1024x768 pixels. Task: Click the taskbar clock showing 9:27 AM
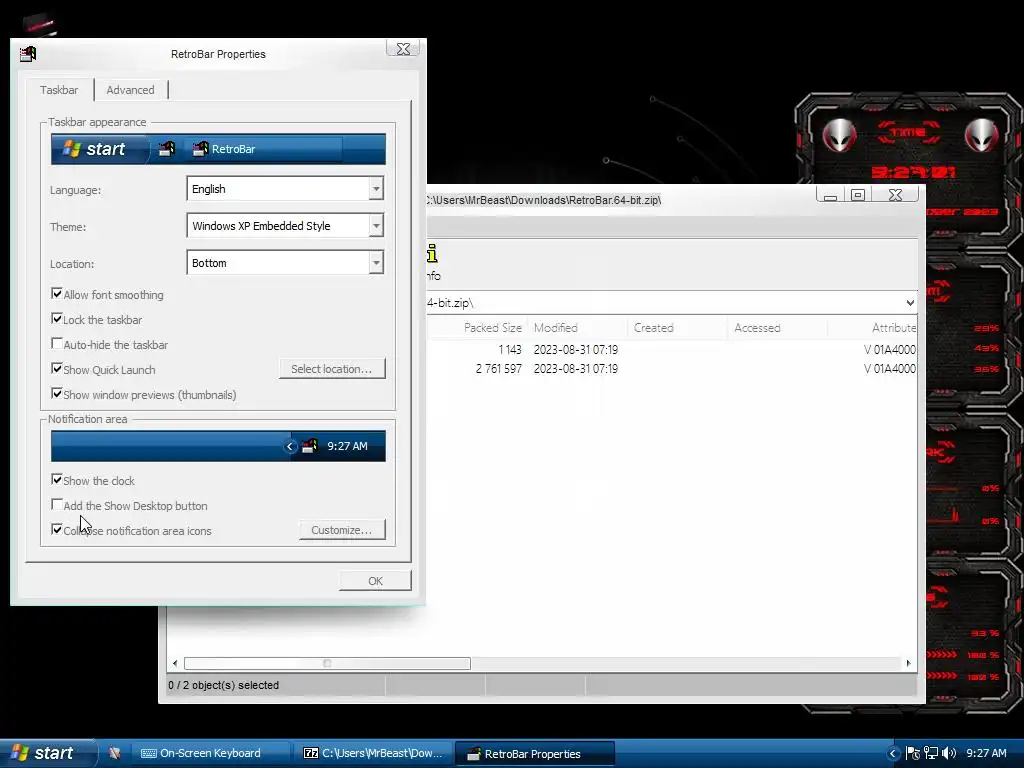[x=986, y=754]
